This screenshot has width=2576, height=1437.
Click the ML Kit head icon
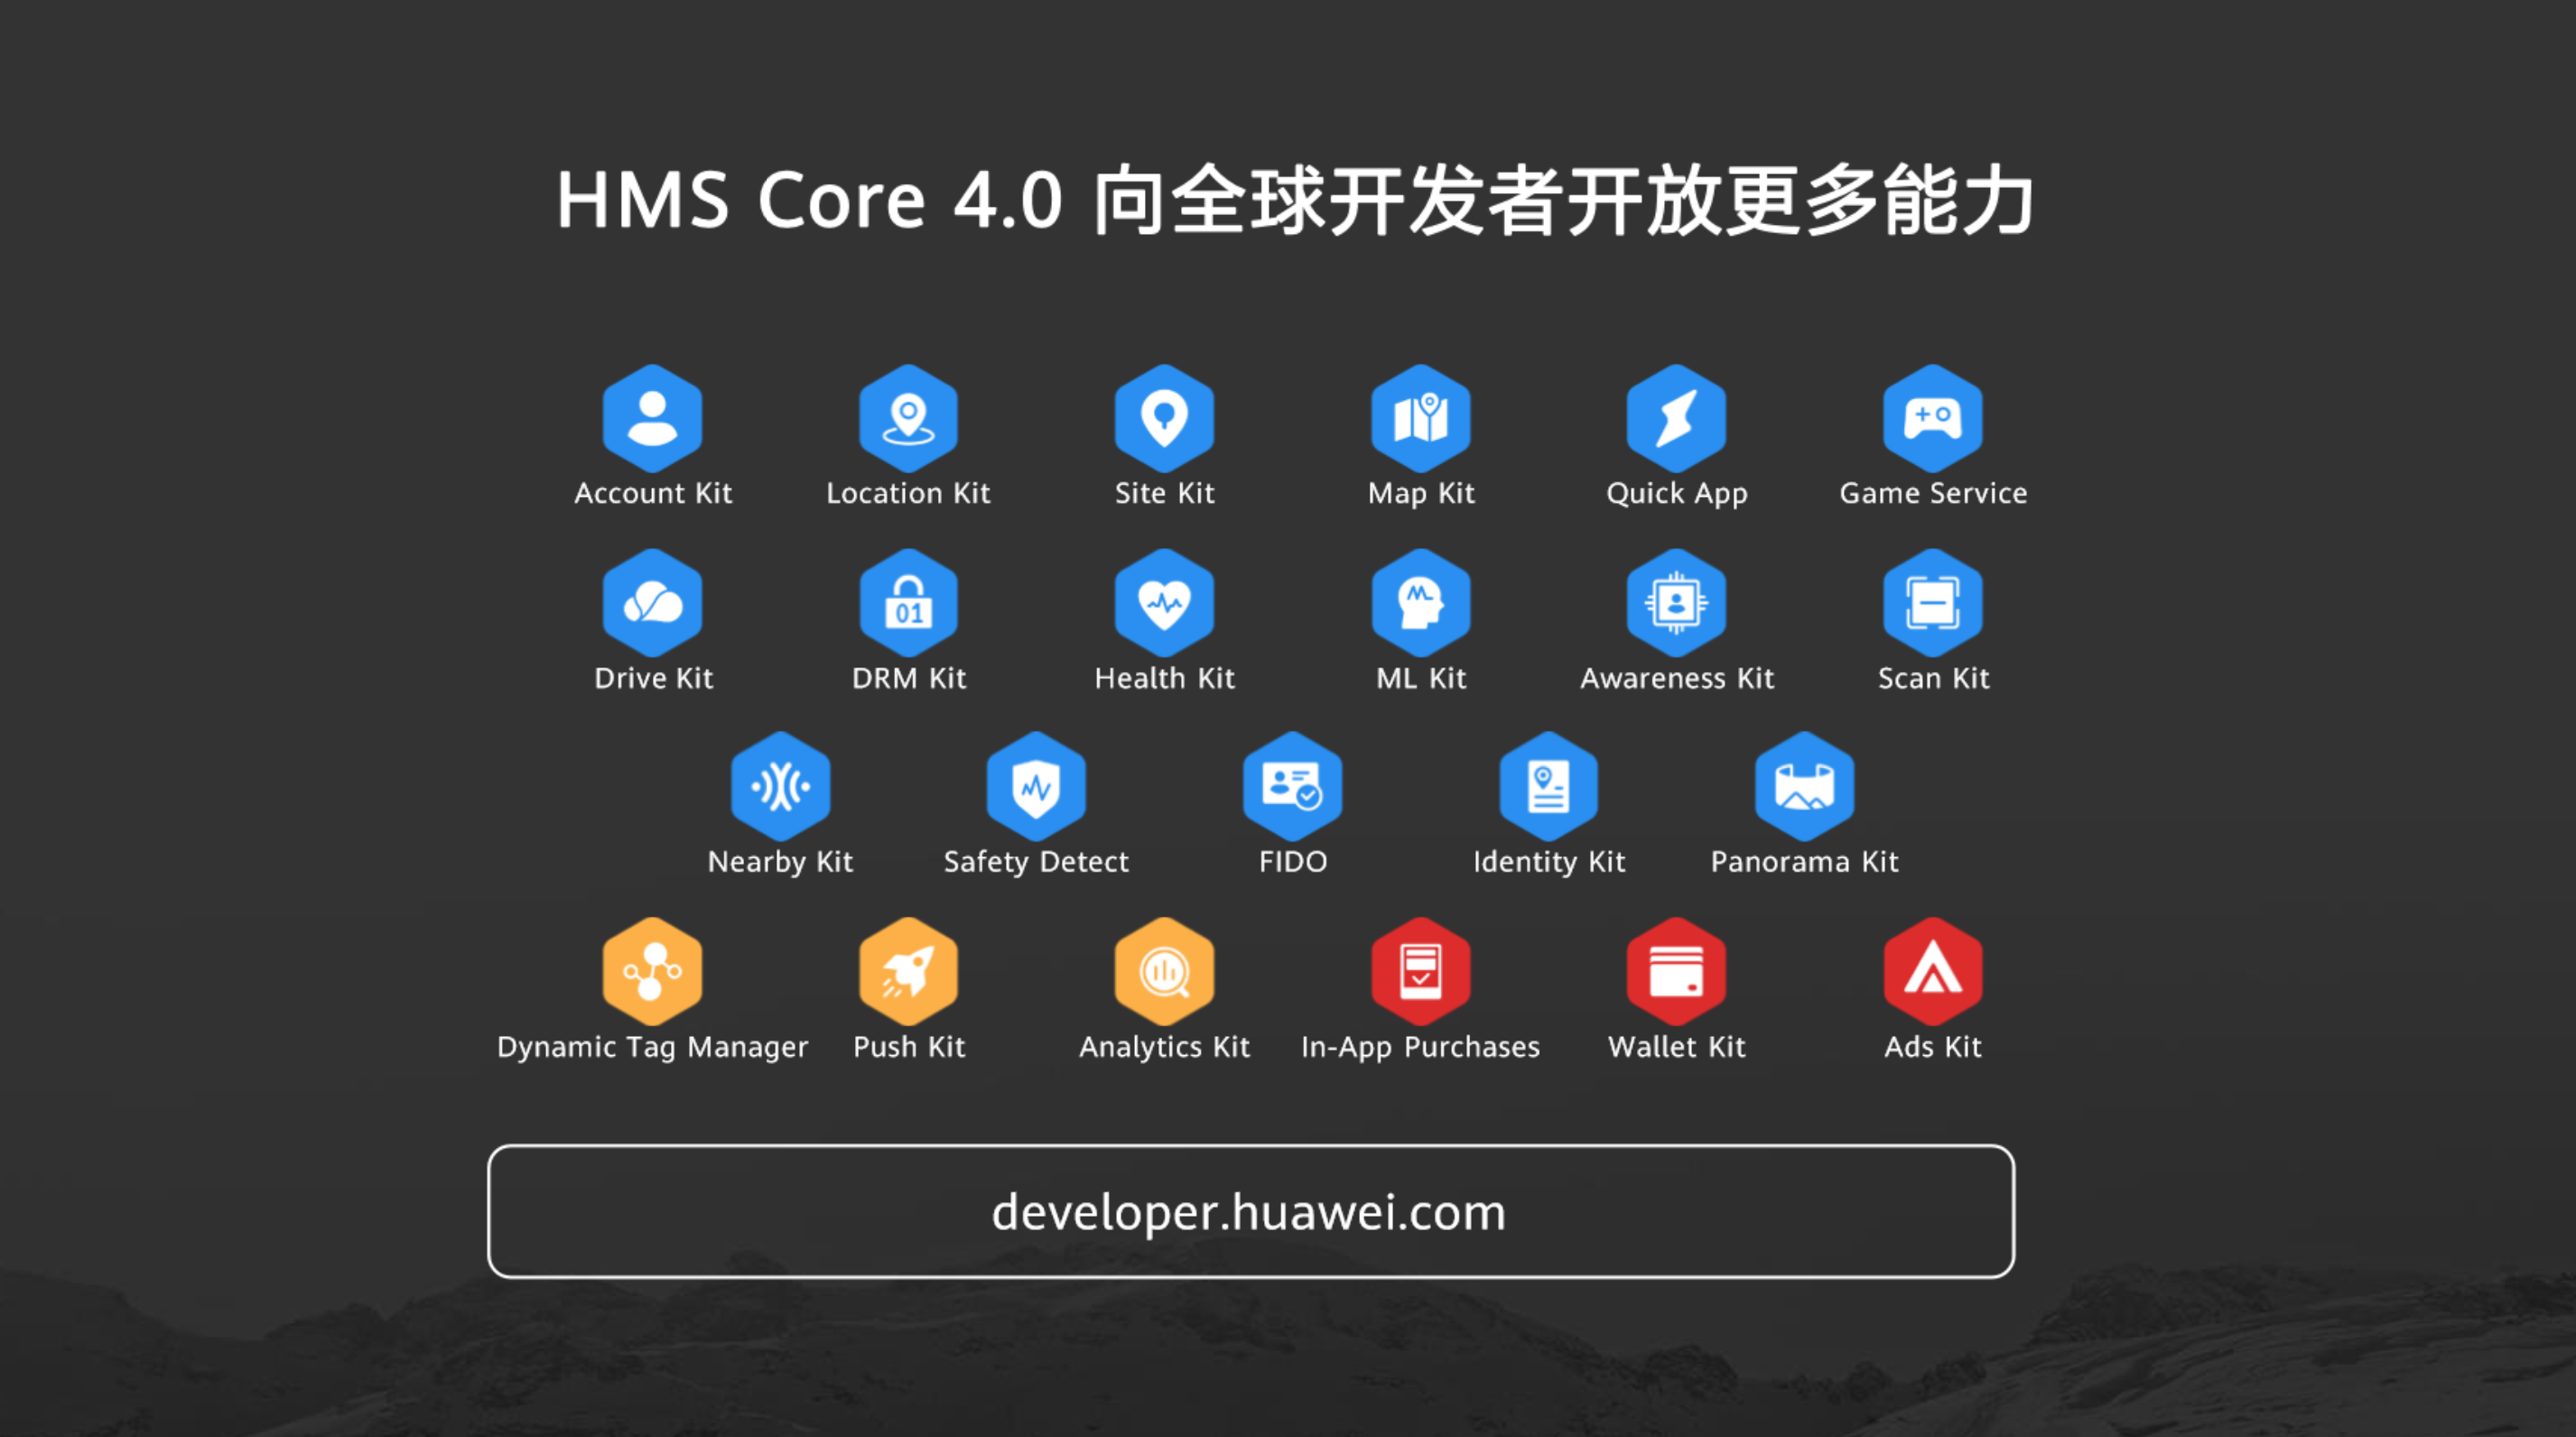[1420, 603]
